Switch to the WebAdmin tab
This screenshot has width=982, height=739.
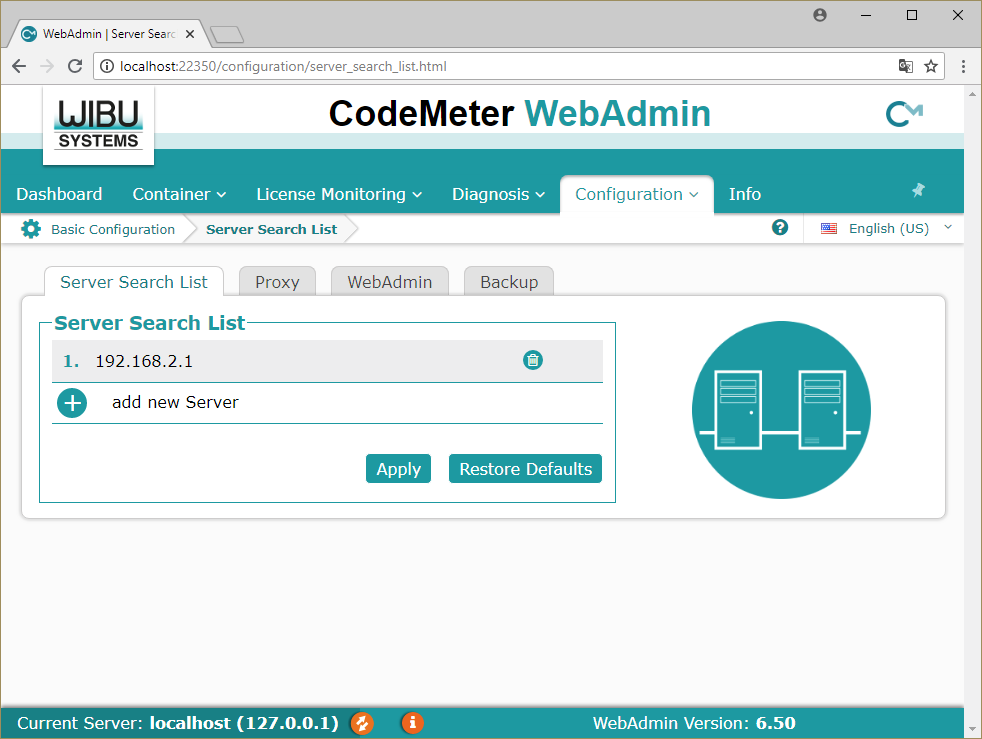(x=390, y=282)
